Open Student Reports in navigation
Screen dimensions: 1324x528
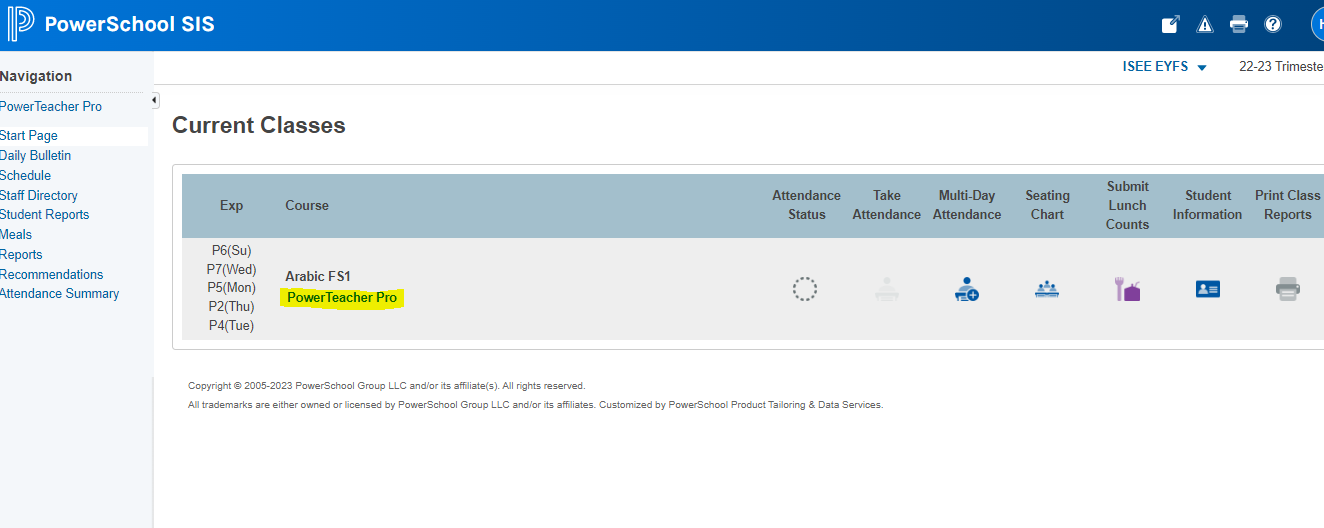[45, 215]
